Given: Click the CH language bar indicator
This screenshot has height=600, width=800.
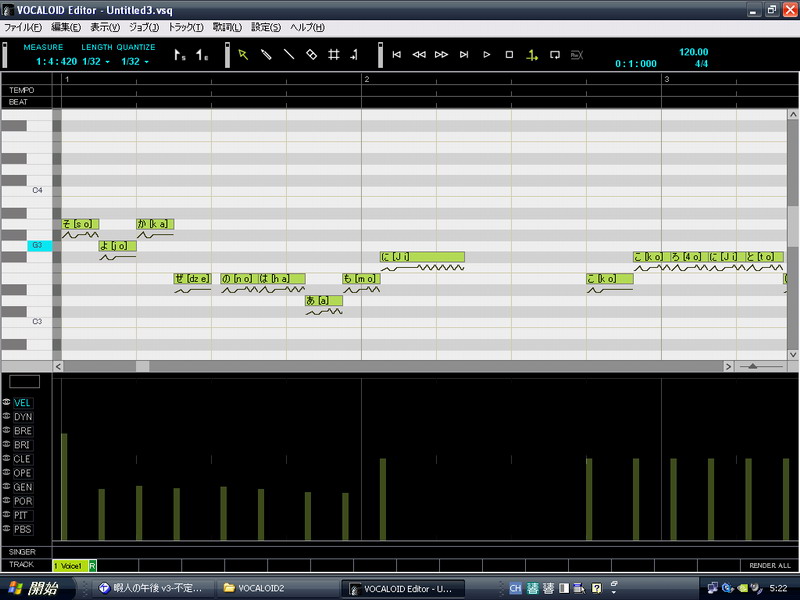Looking at the screenshot, I should coord(515,588).
